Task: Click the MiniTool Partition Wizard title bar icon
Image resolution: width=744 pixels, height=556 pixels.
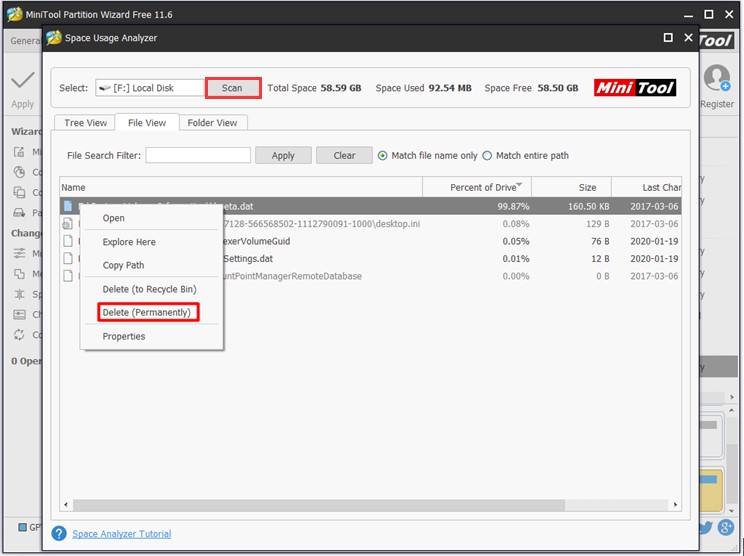Action: point(15,14)
